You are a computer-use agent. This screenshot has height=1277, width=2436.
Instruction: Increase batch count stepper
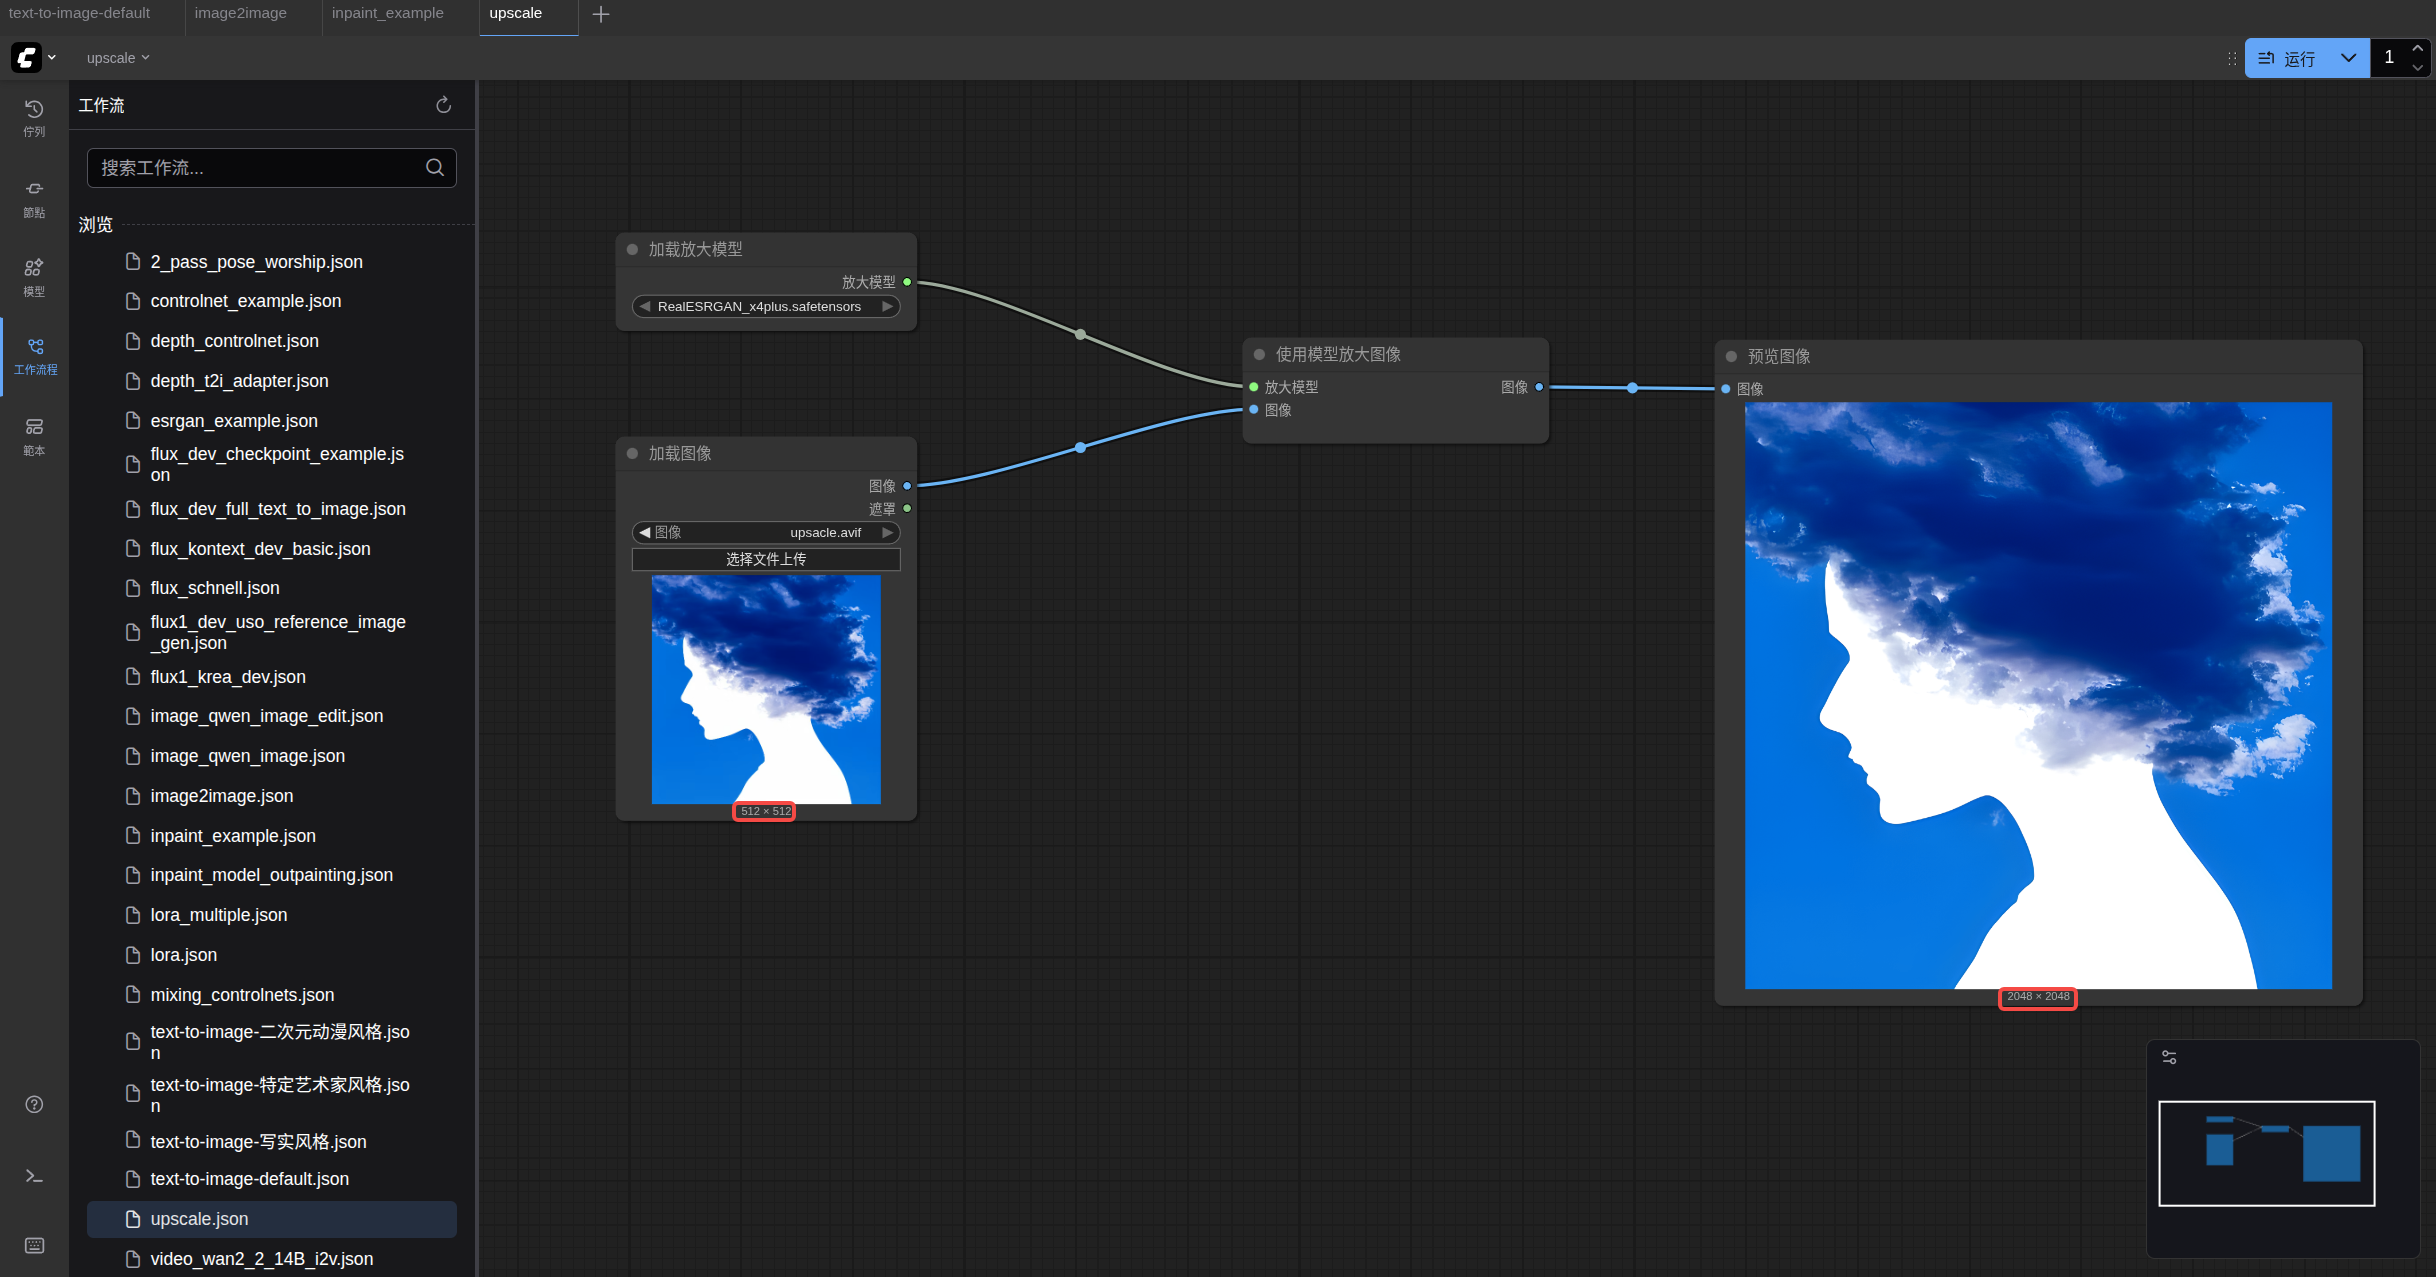tap(2417, 48)
